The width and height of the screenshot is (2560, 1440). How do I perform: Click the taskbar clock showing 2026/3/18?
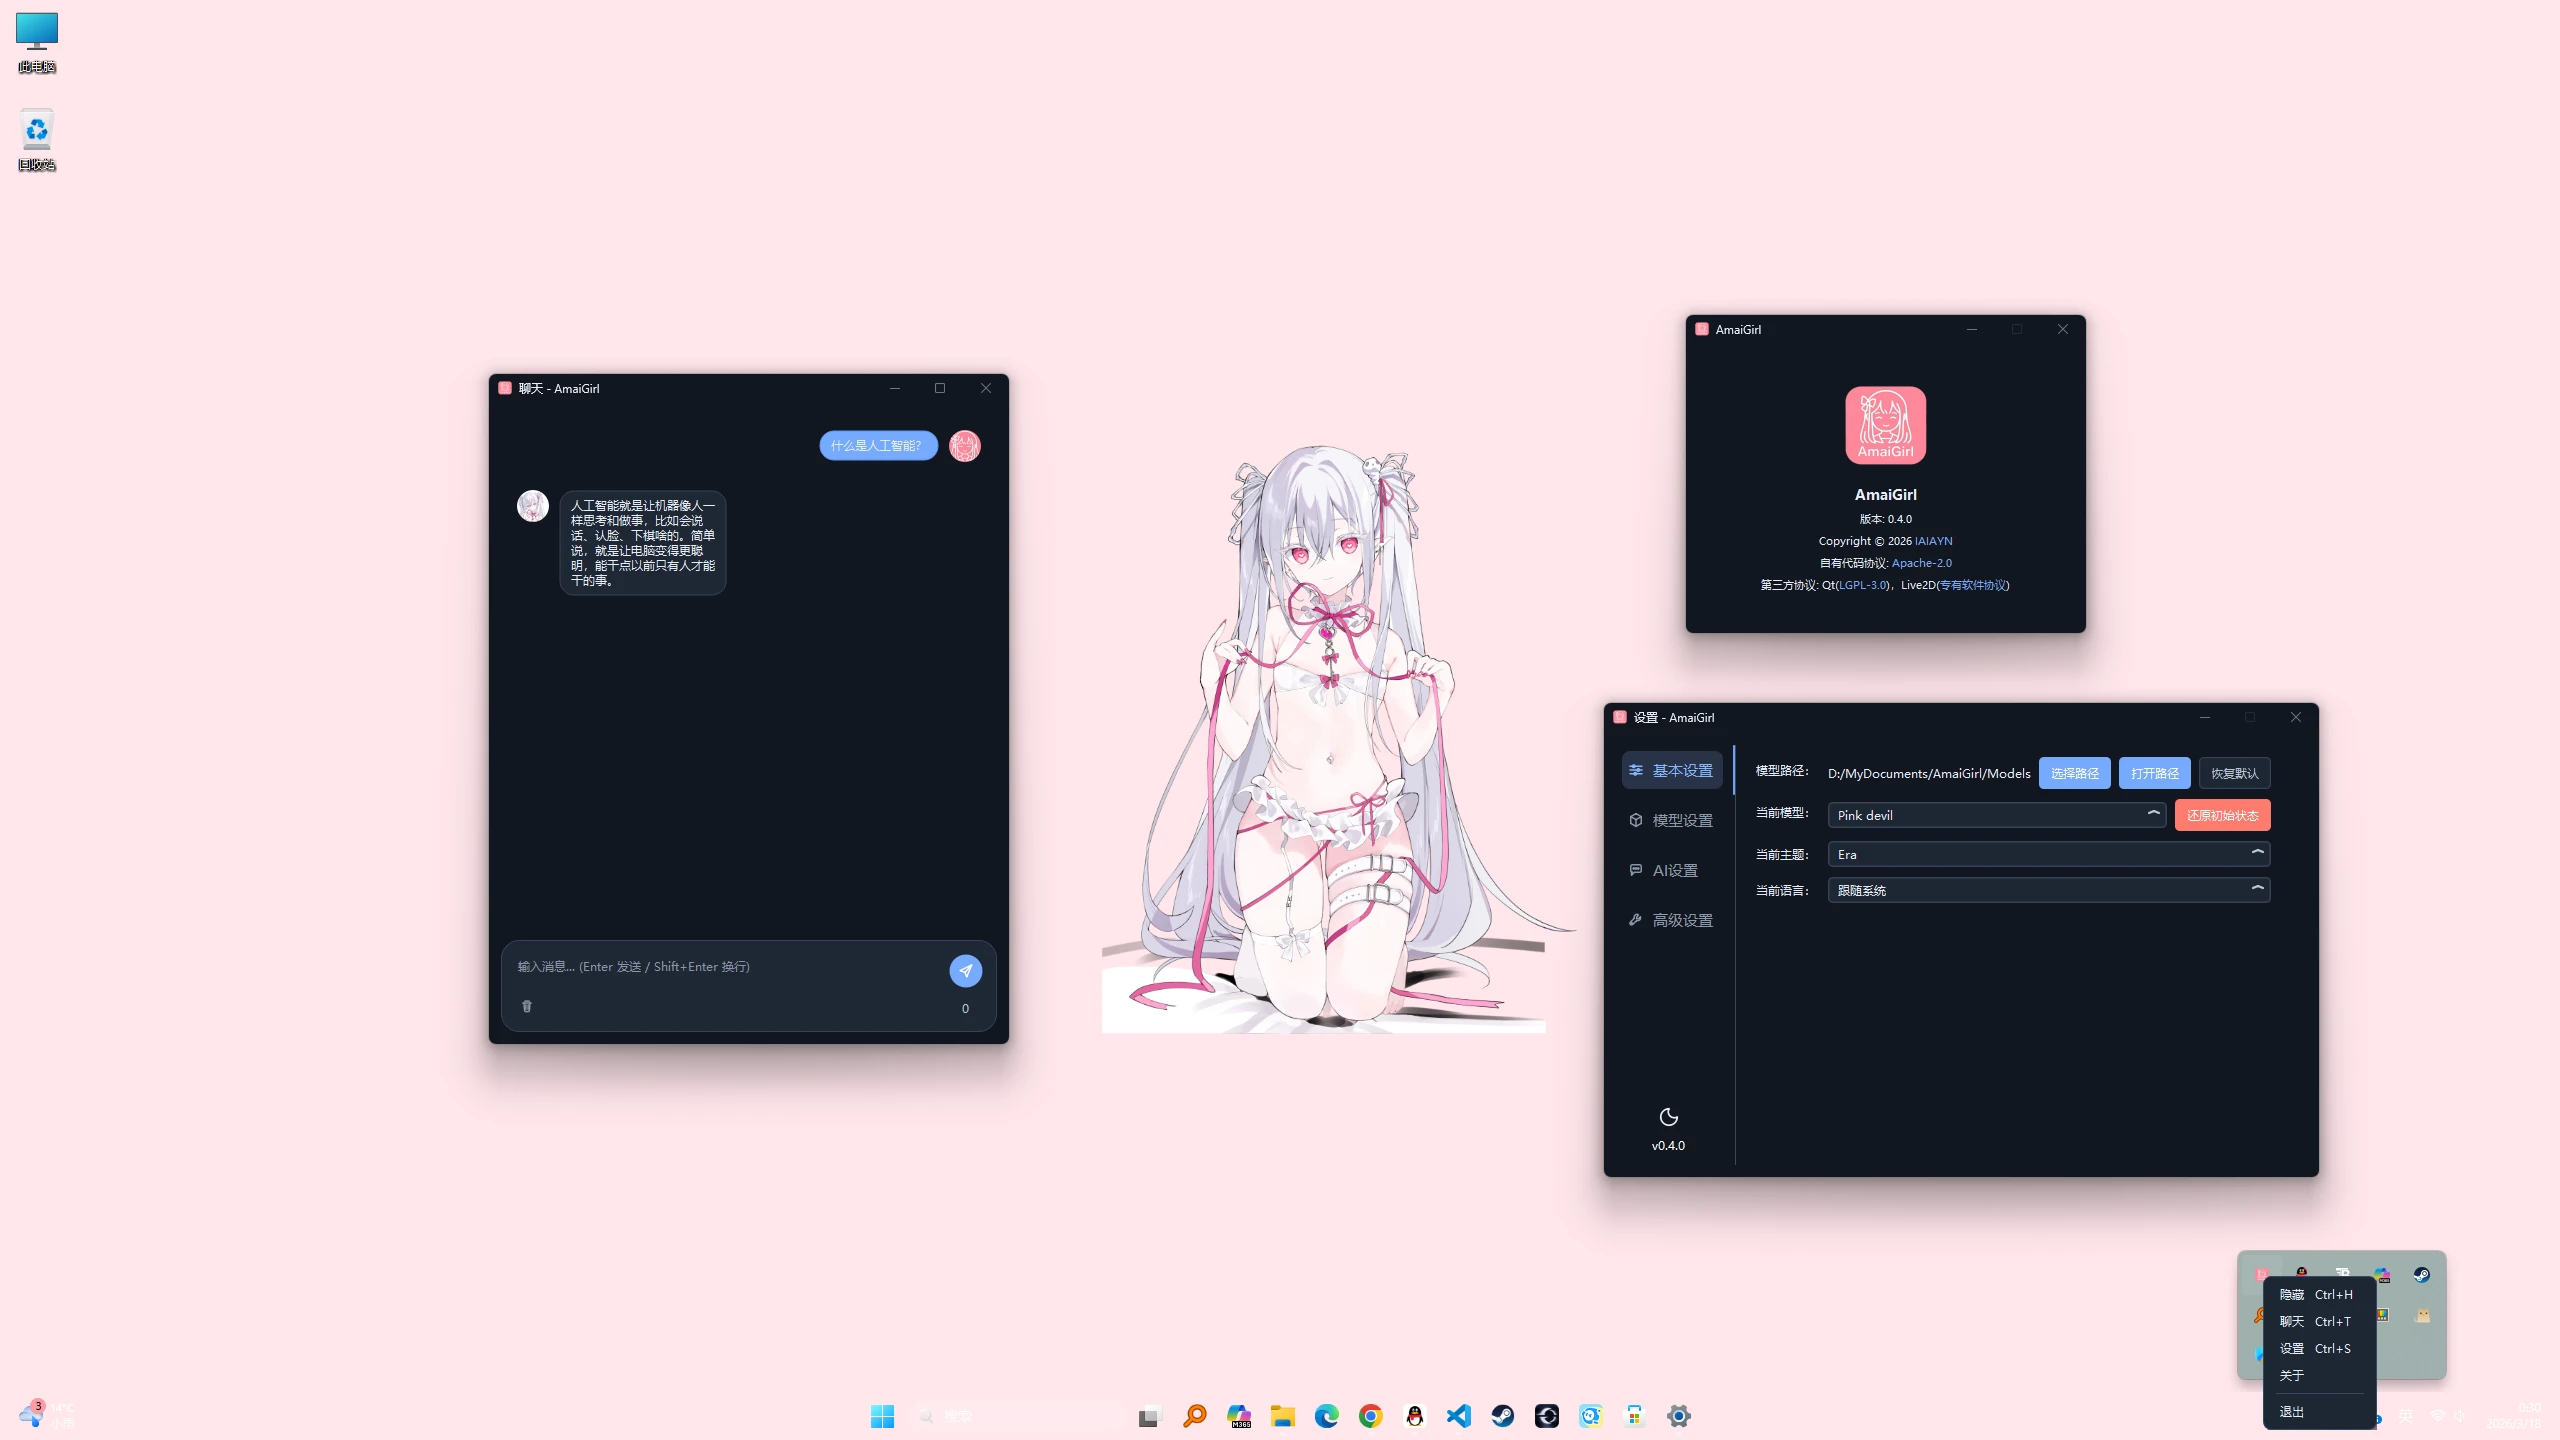(2514, 1416)
